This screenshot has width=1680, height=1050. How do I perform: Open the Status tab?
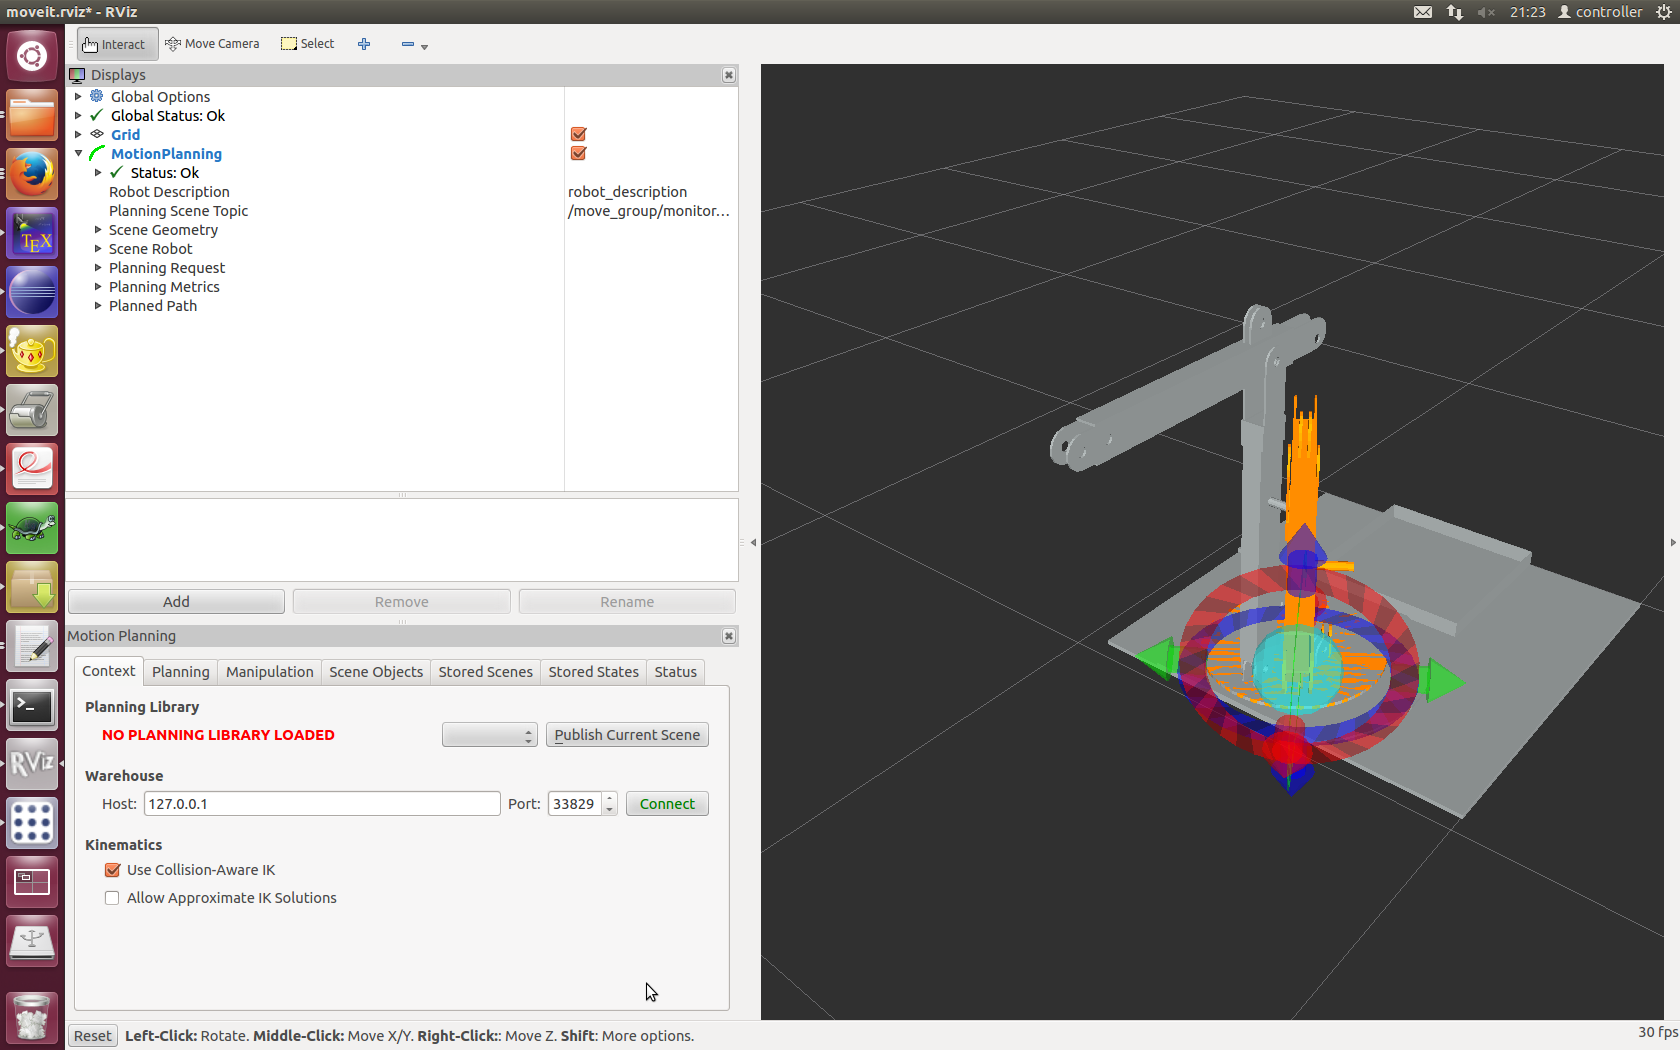point(675,672)
